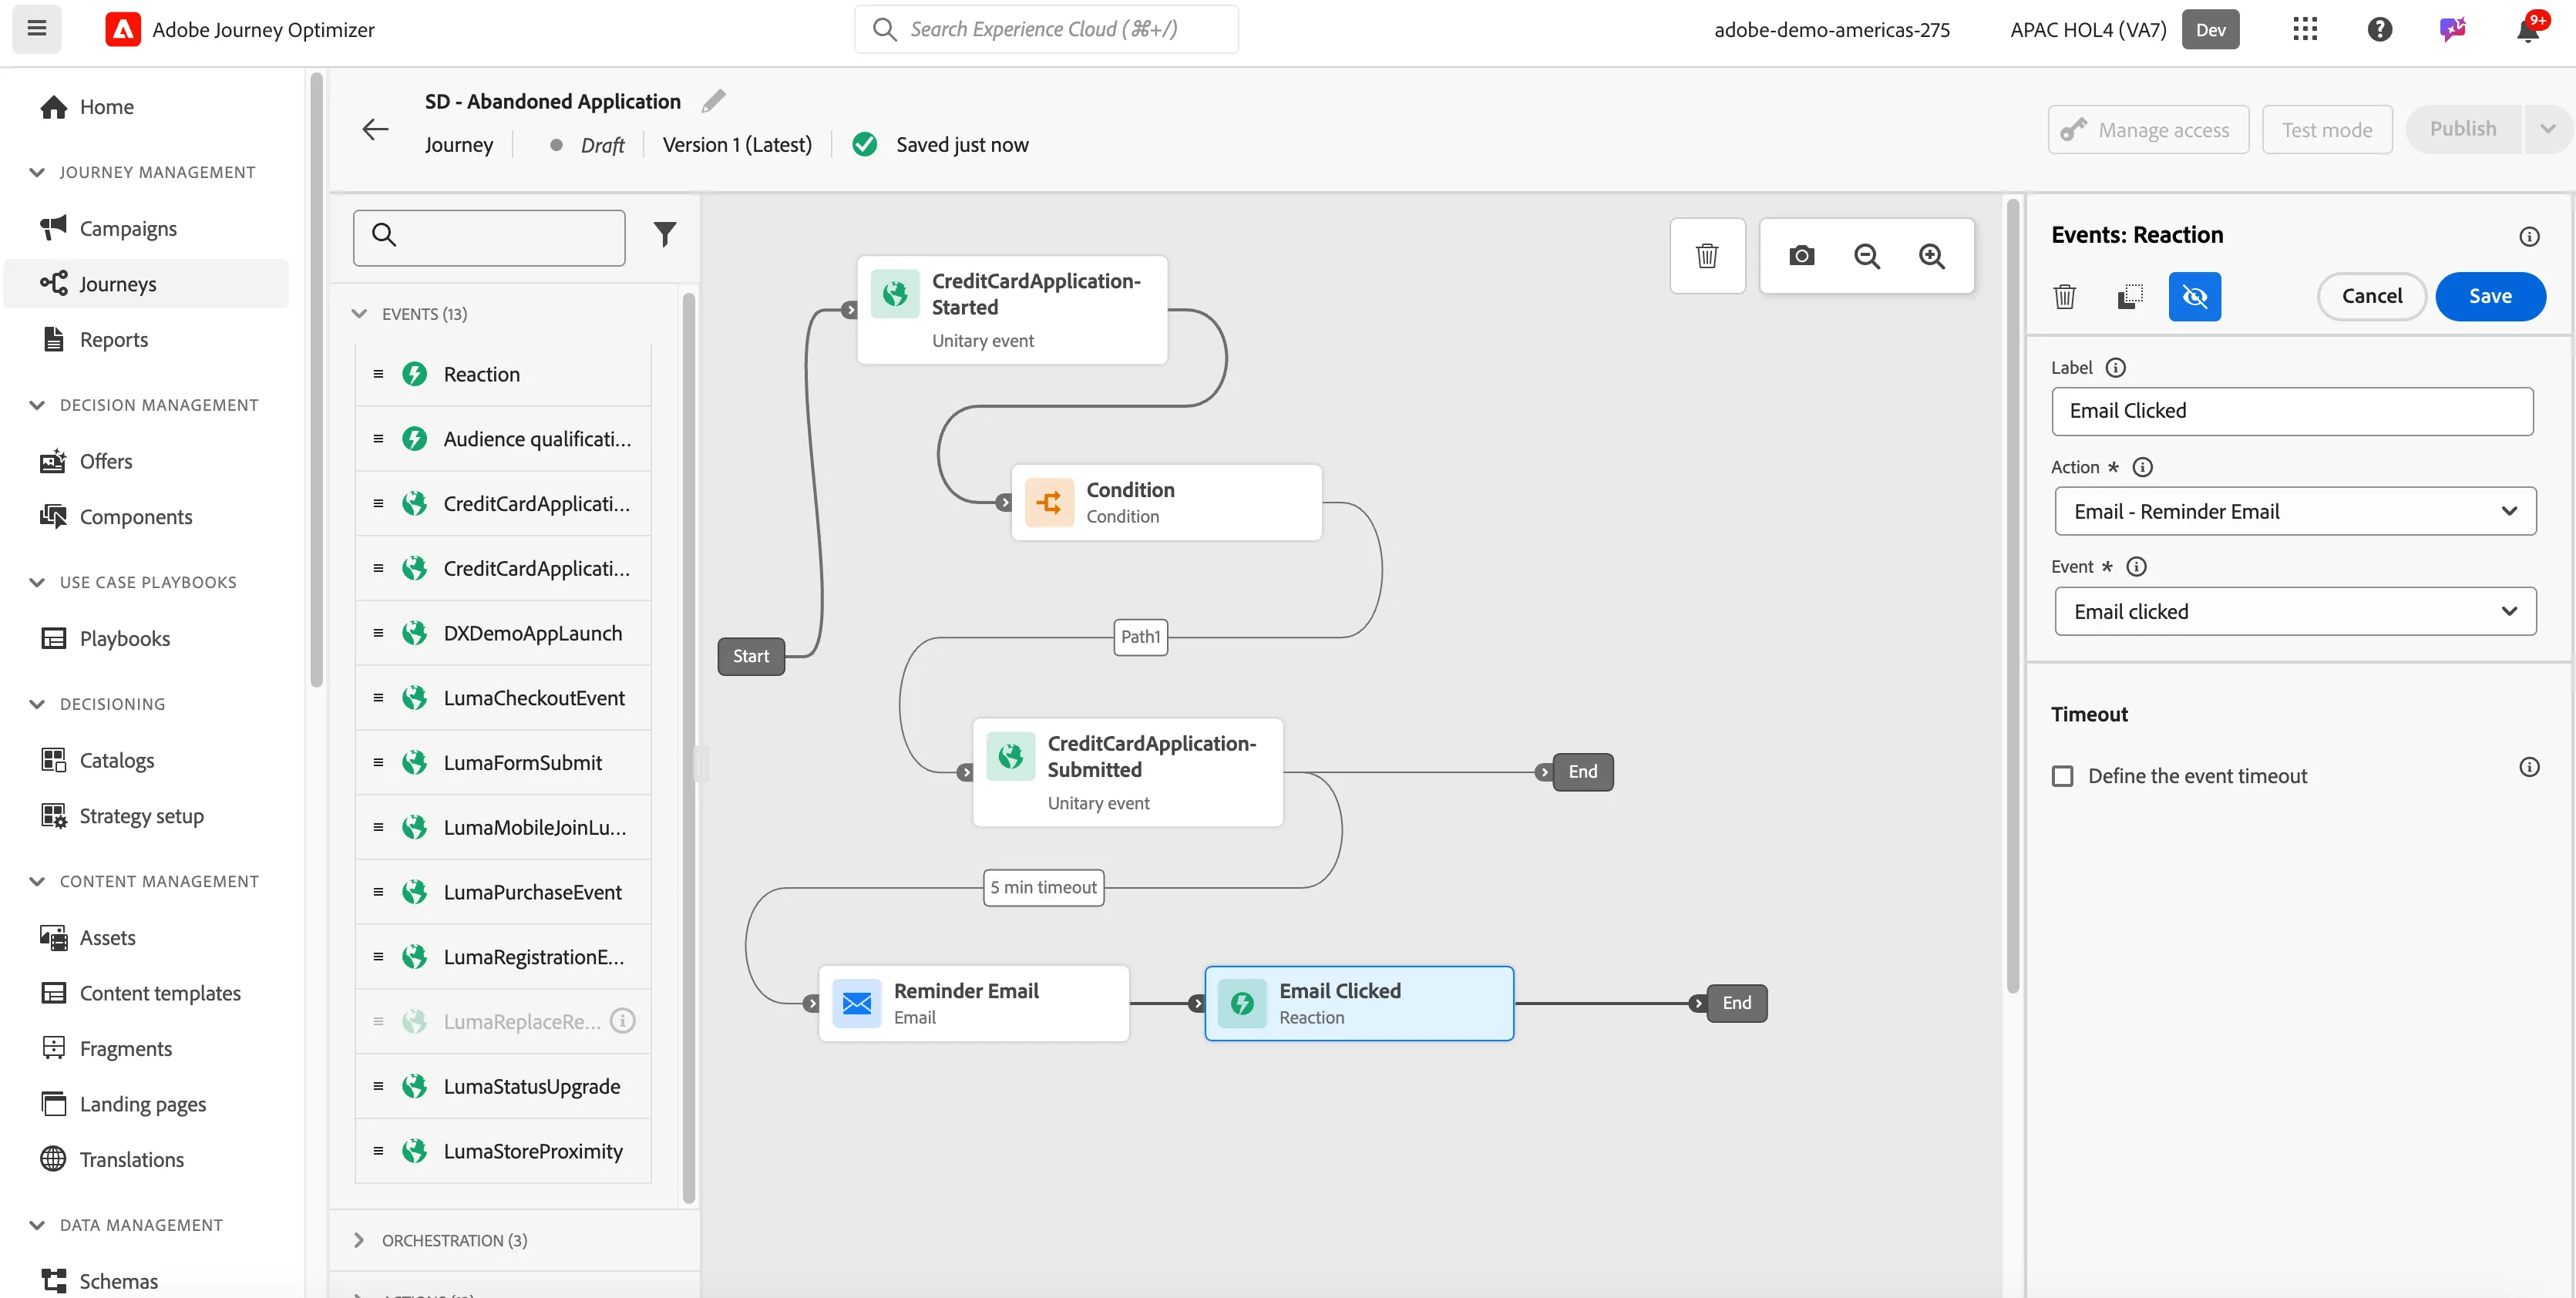This screenshot has width=2576, height=1298.
Task: Open the Action dropdown Email - Reminder Email
Action: pyautogui.click(x=2295, y=512)
